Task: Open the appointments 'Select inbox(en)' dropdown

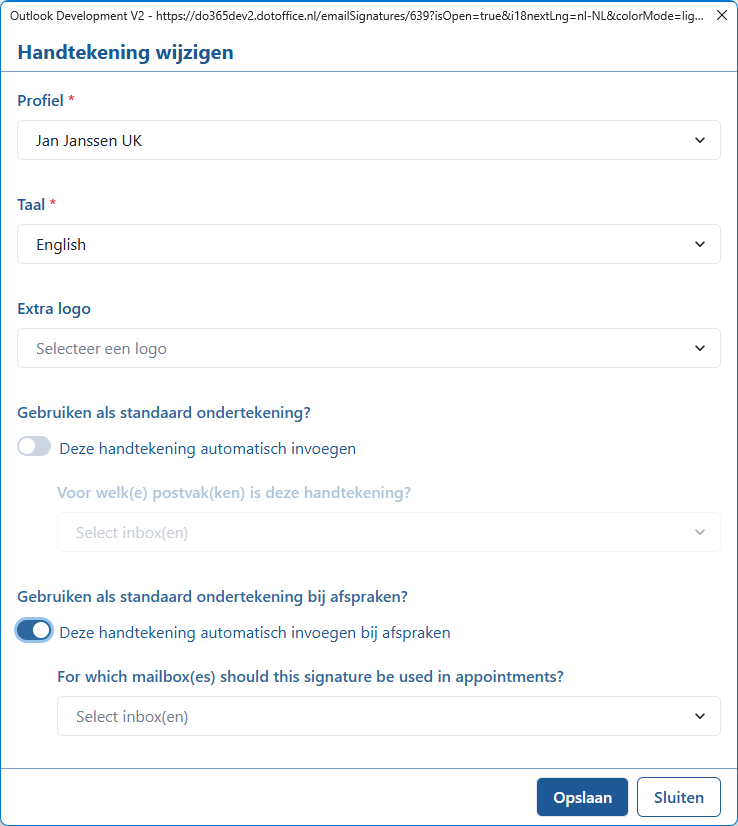Action: 389,716
